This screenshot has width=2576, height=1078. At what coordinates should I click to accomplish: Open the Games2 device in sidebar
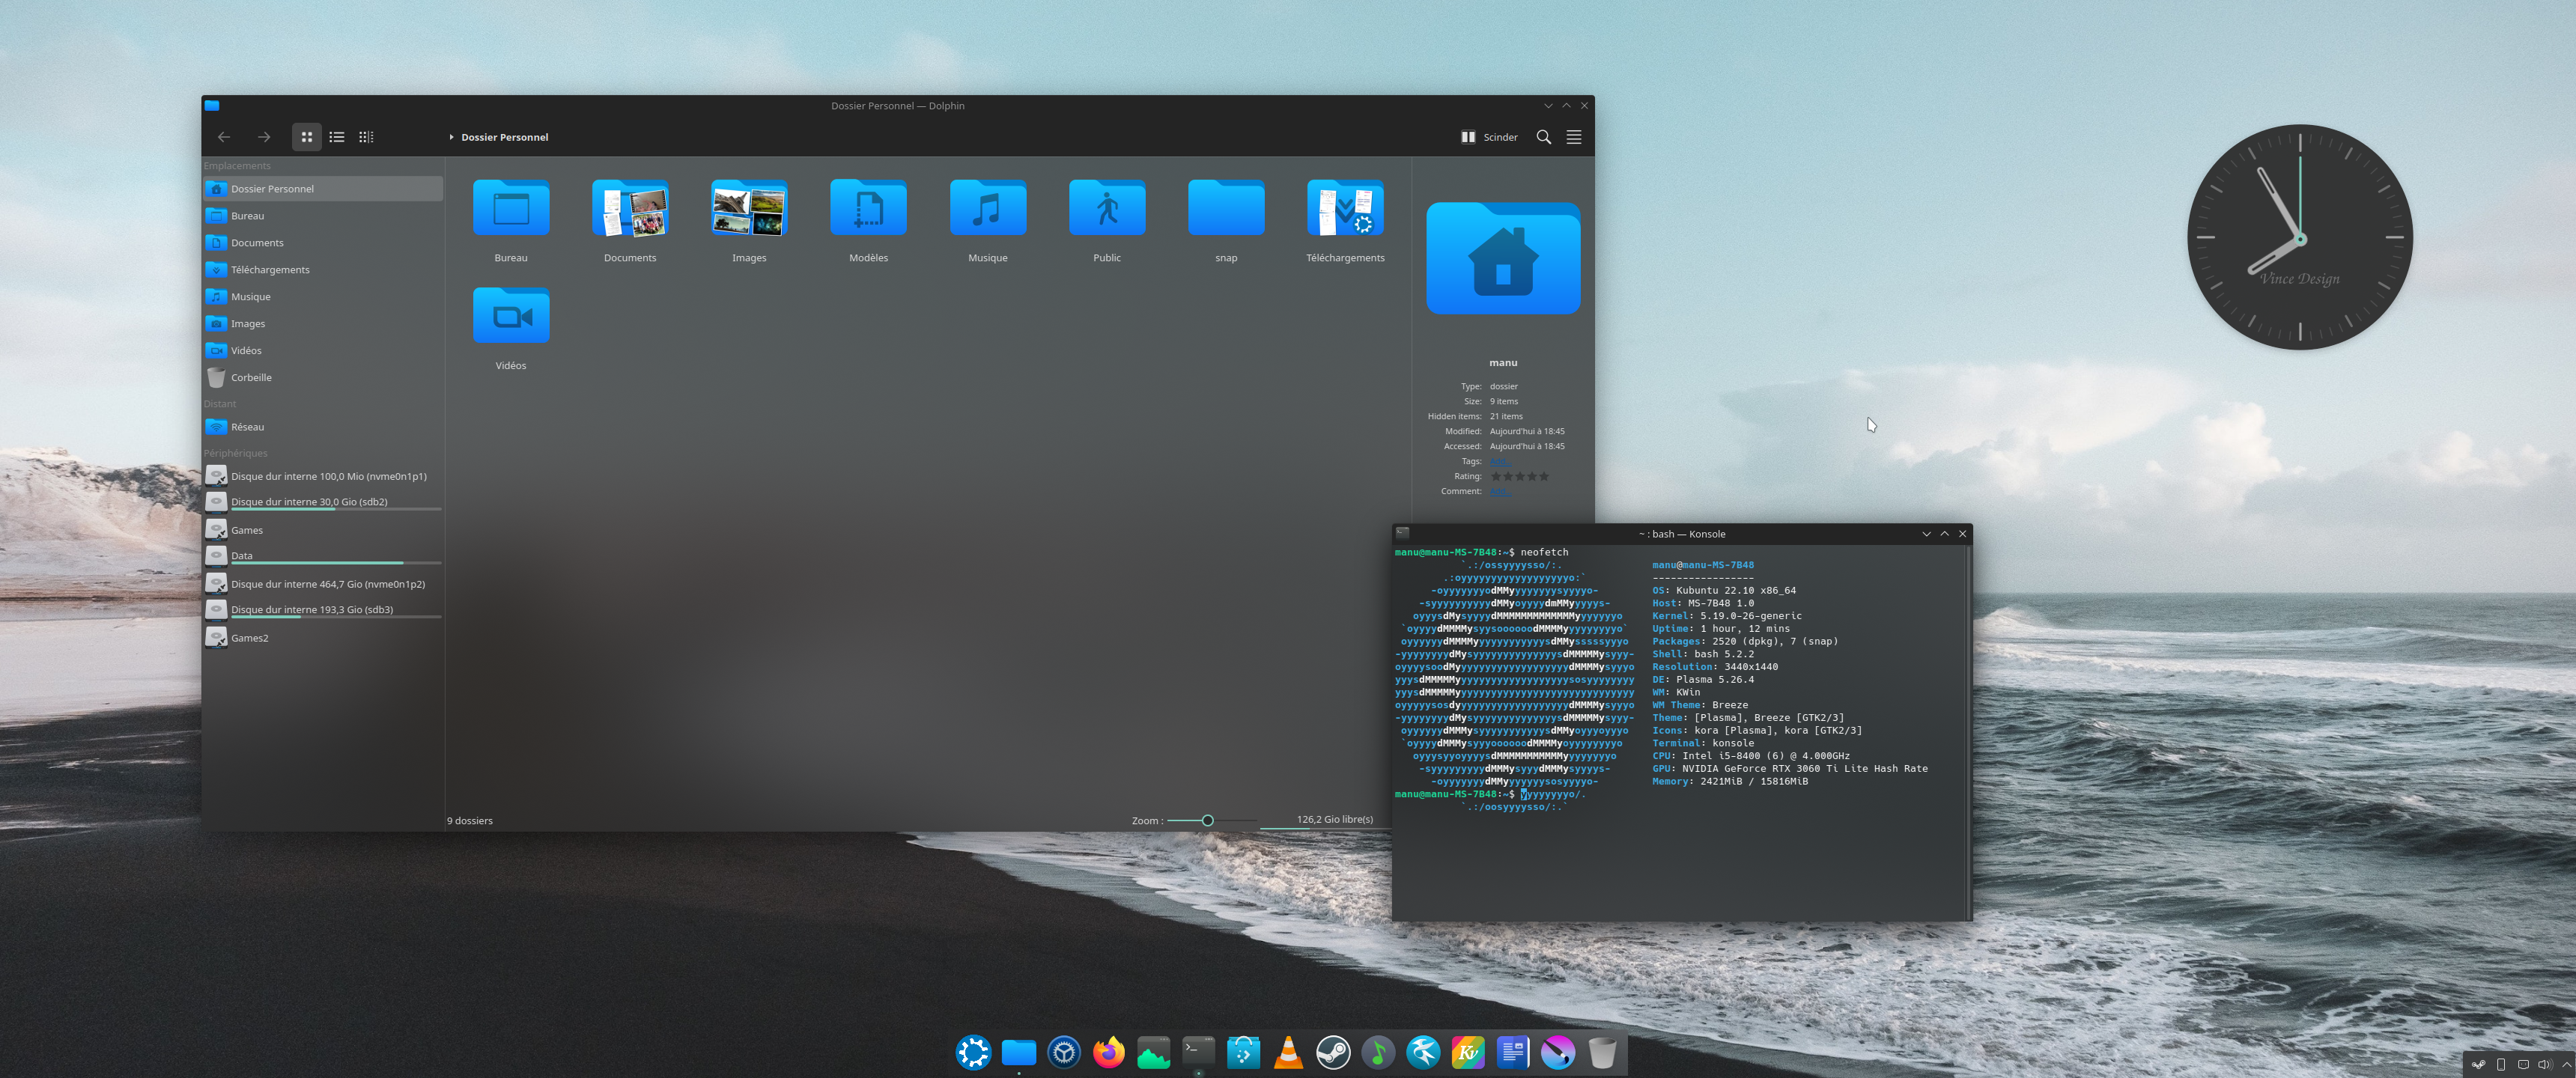pos(249,638)
